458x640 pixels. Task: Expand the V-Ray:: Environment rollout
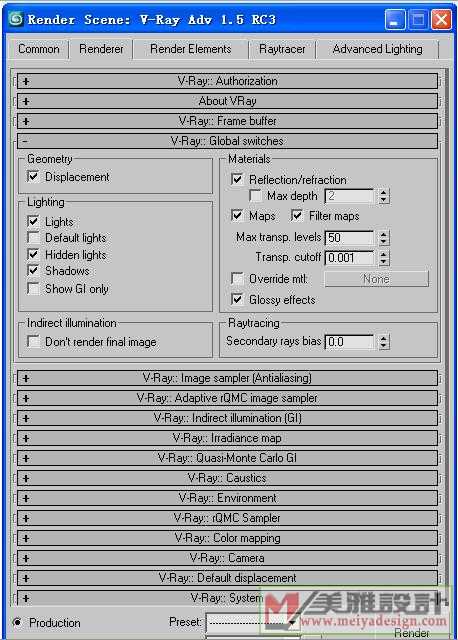click(227, 498)
